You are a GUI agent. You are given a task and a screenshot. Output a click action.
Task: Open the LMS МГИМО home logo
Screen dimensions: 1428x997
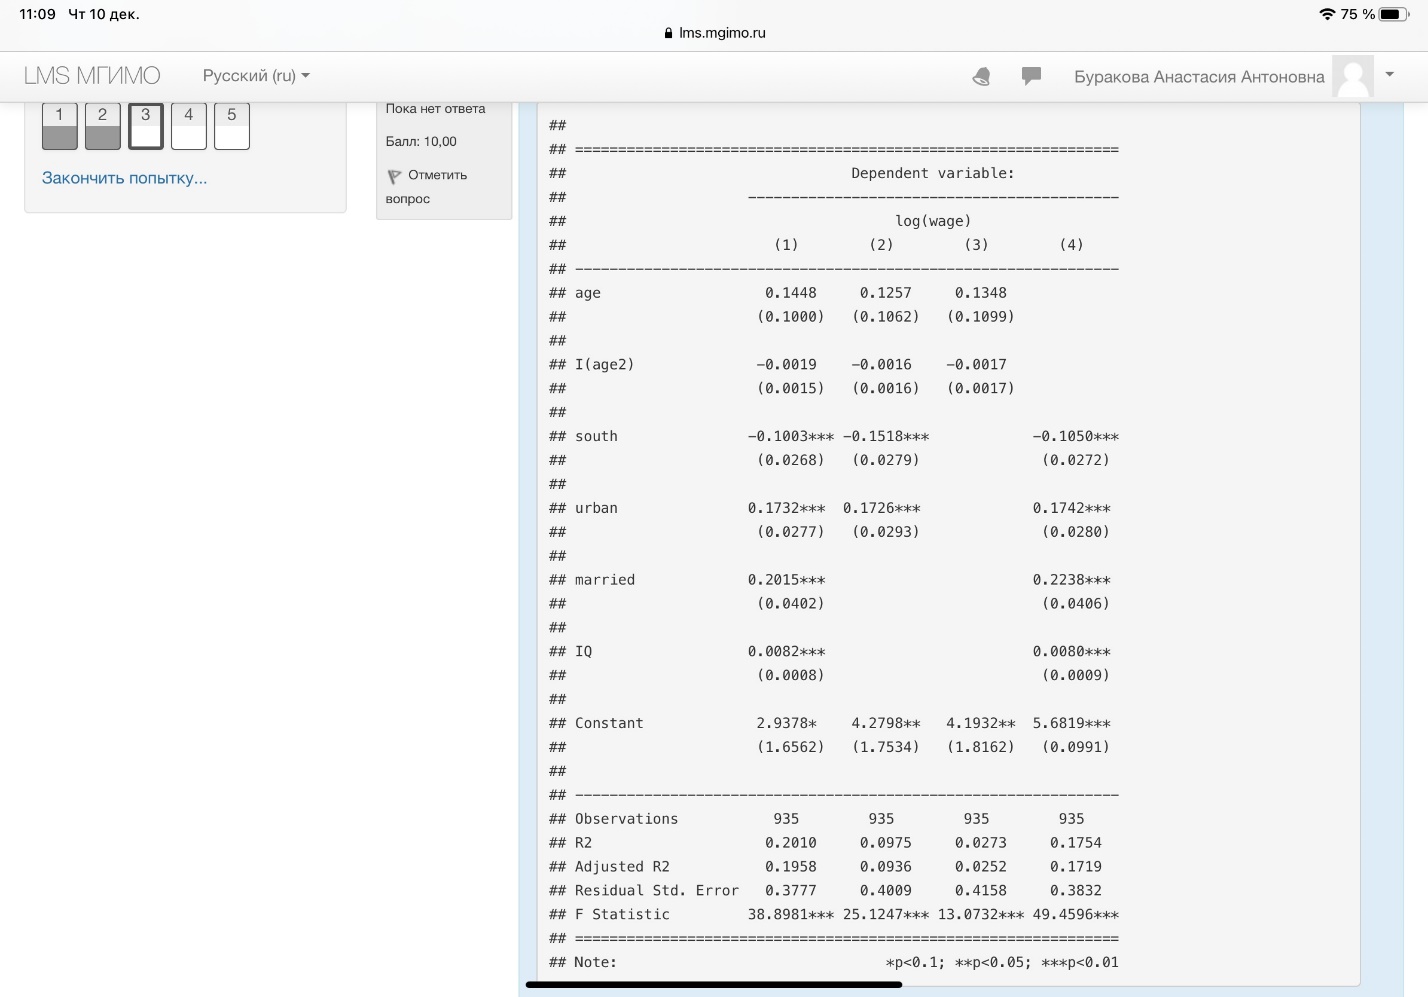tap(92, 76)
